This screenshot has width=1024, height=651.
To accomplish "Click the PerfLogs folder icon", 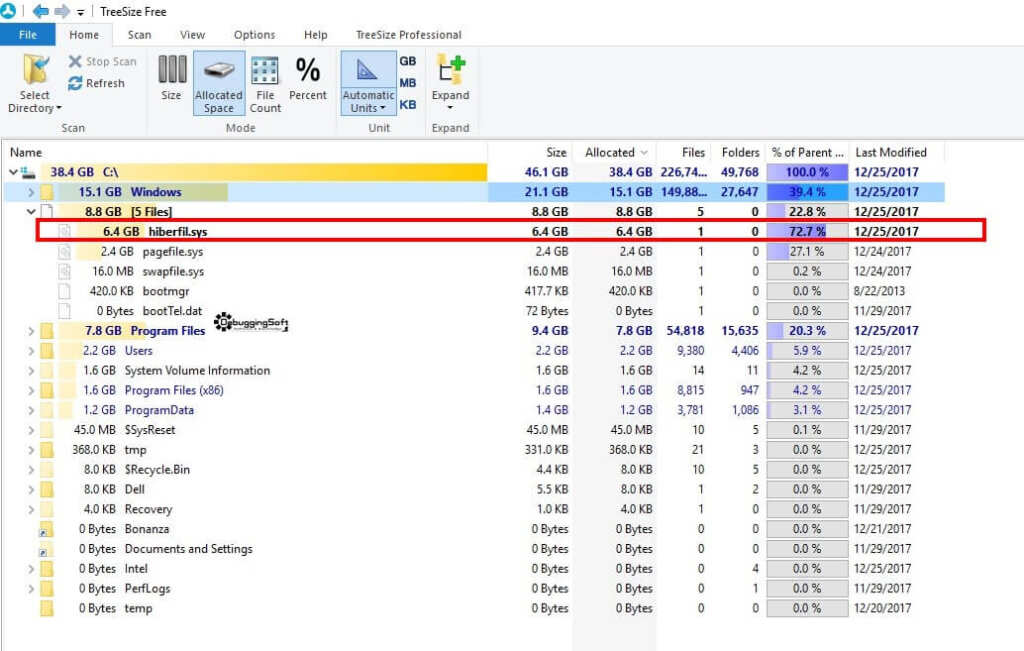I will pyautogui.click(x=46, y=589).
